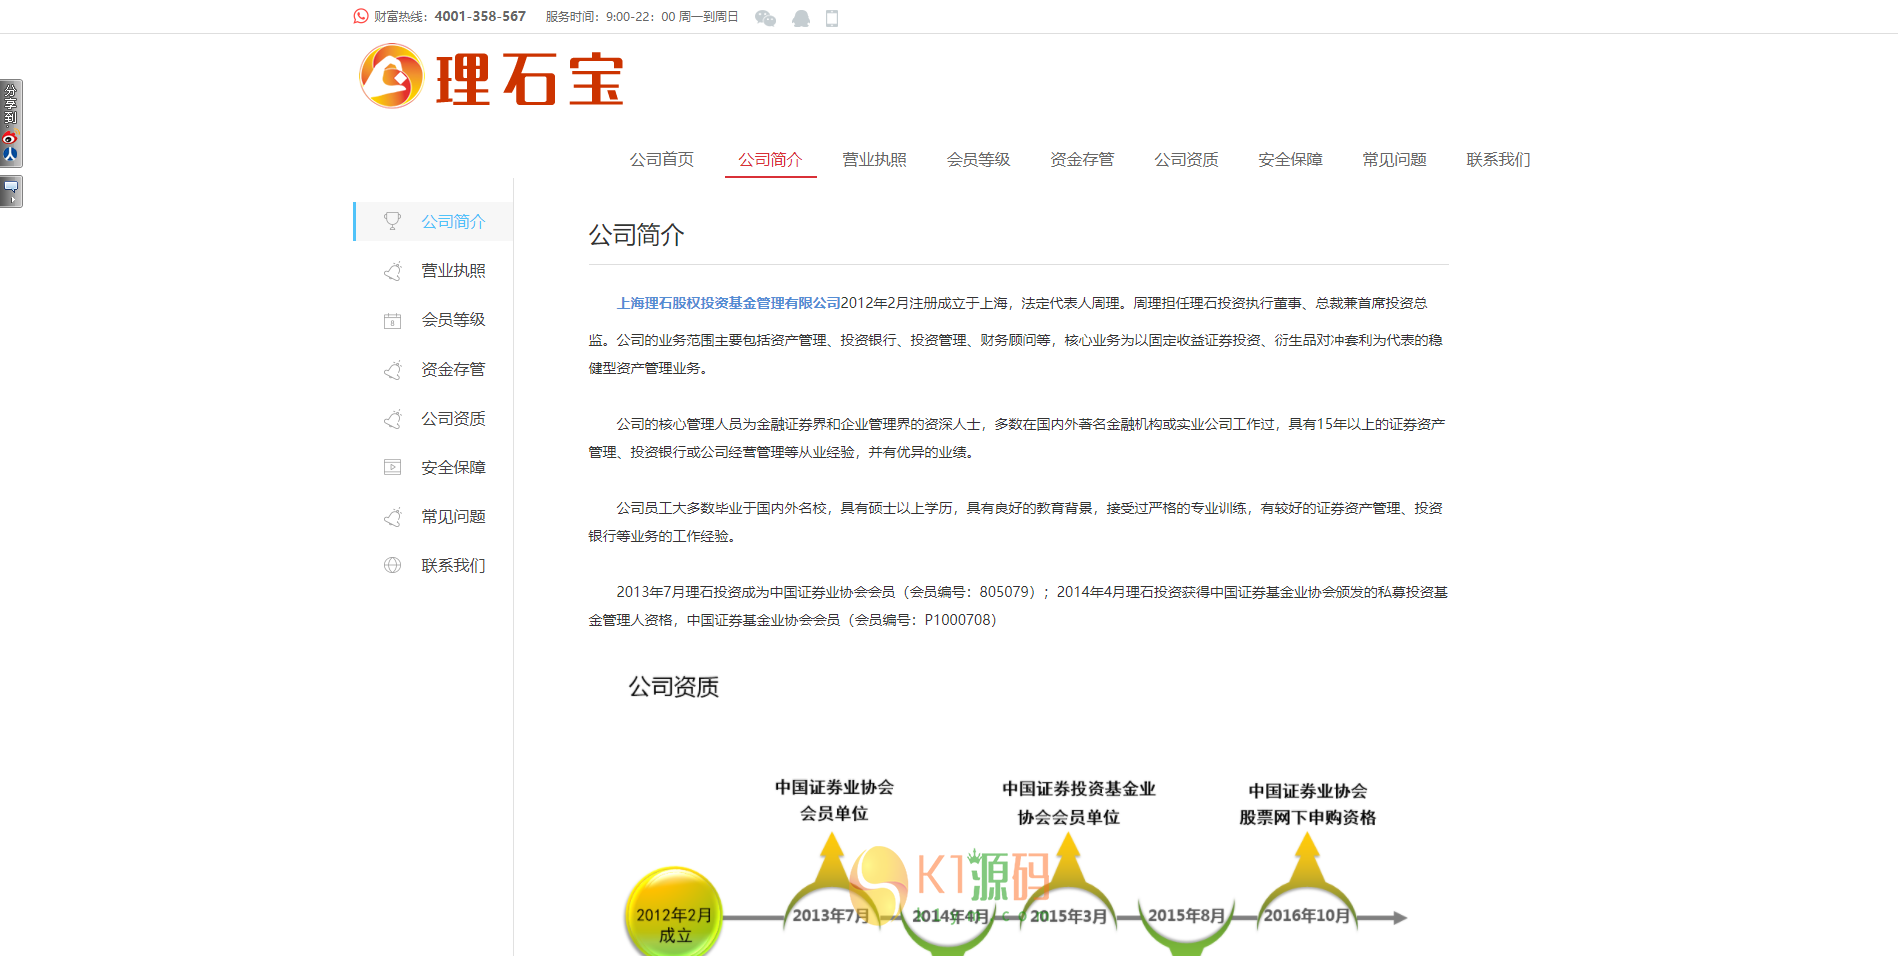
Task: Click the calendar icon beside 会员等级
Action: point(393,320)
